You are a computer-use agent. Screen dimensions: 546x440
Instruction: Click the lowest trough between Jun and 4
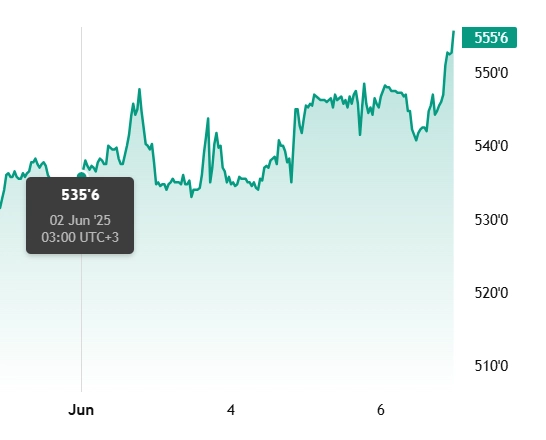192,197
